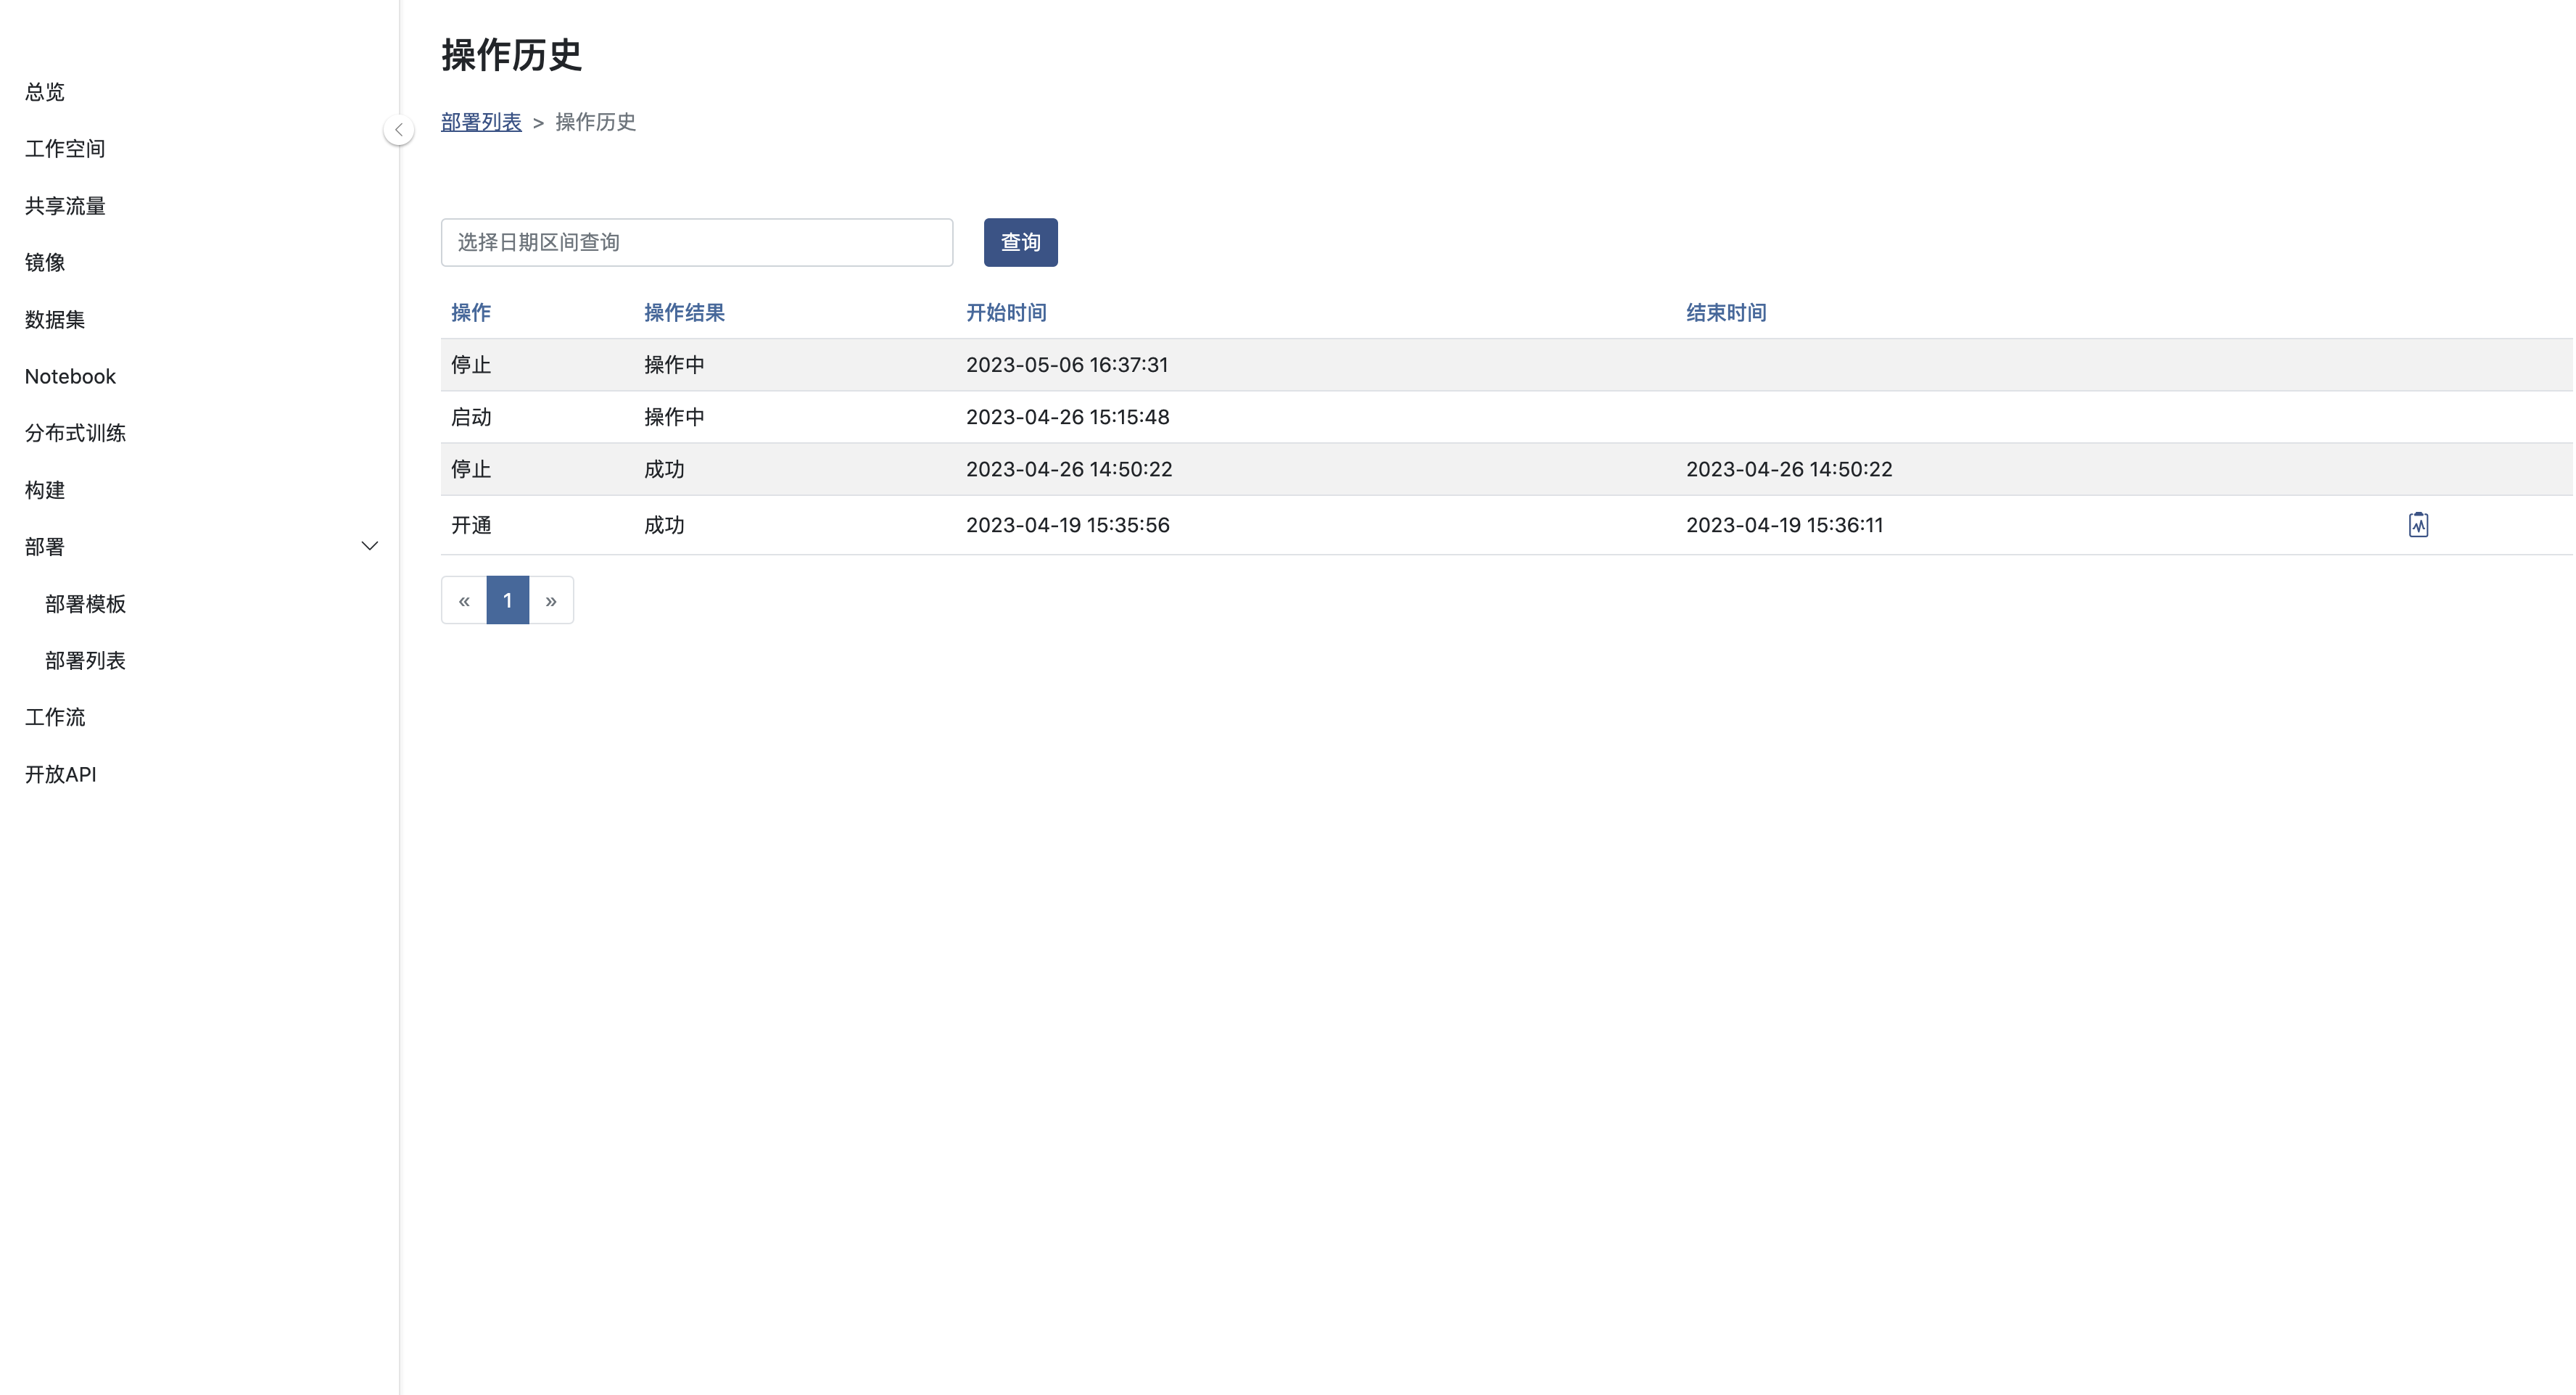This screenshot has height=1395, width=2576.
Task: Open Notebook from the sidebar
Action: coord(70,376)
